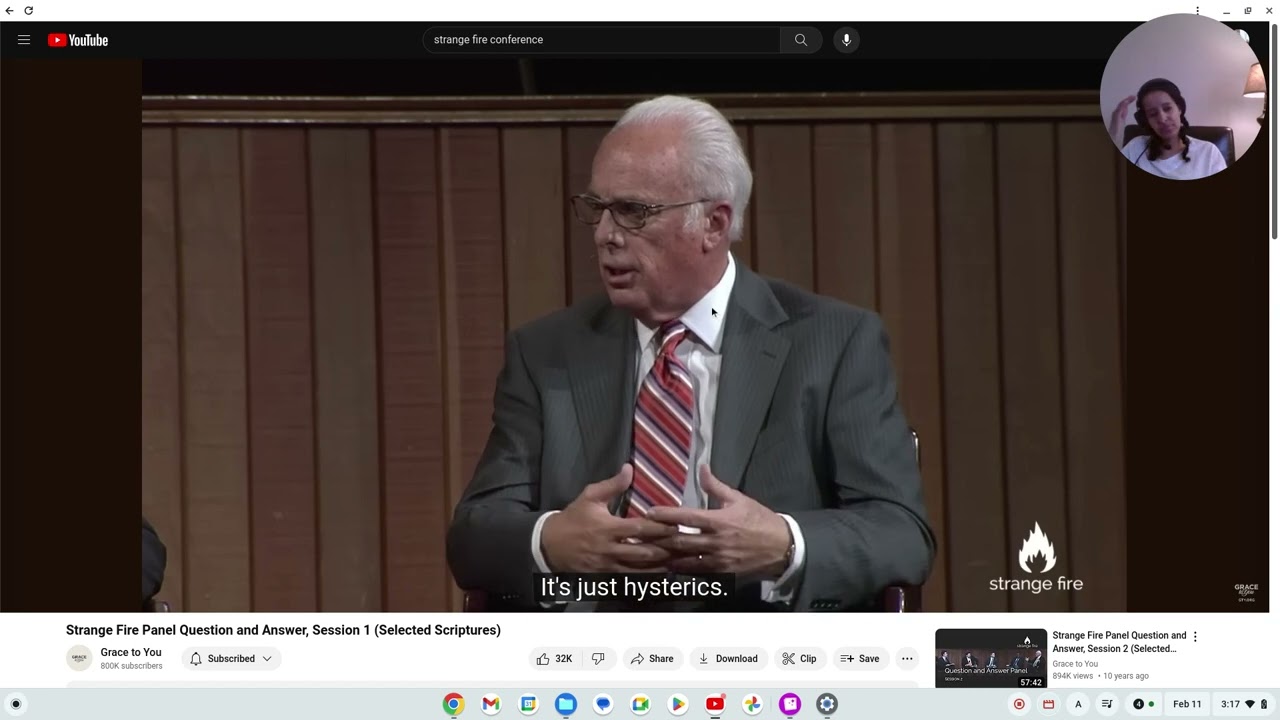The image size is (1280, 720).
Task: Open the Grace to You channel avatar
Action: (x=79, y=658)
